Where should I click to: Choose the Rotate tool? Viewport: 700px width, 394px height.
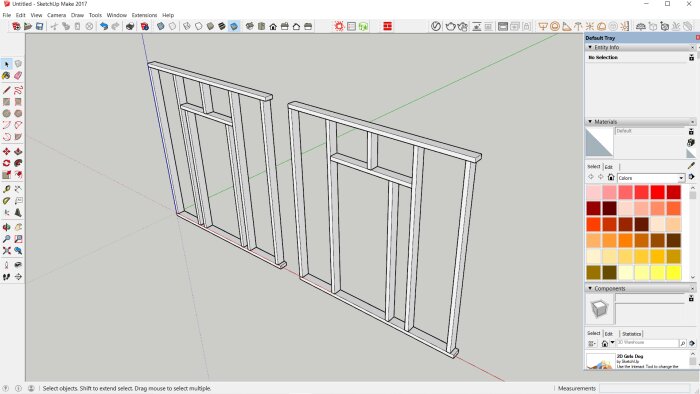coord(6,163)
